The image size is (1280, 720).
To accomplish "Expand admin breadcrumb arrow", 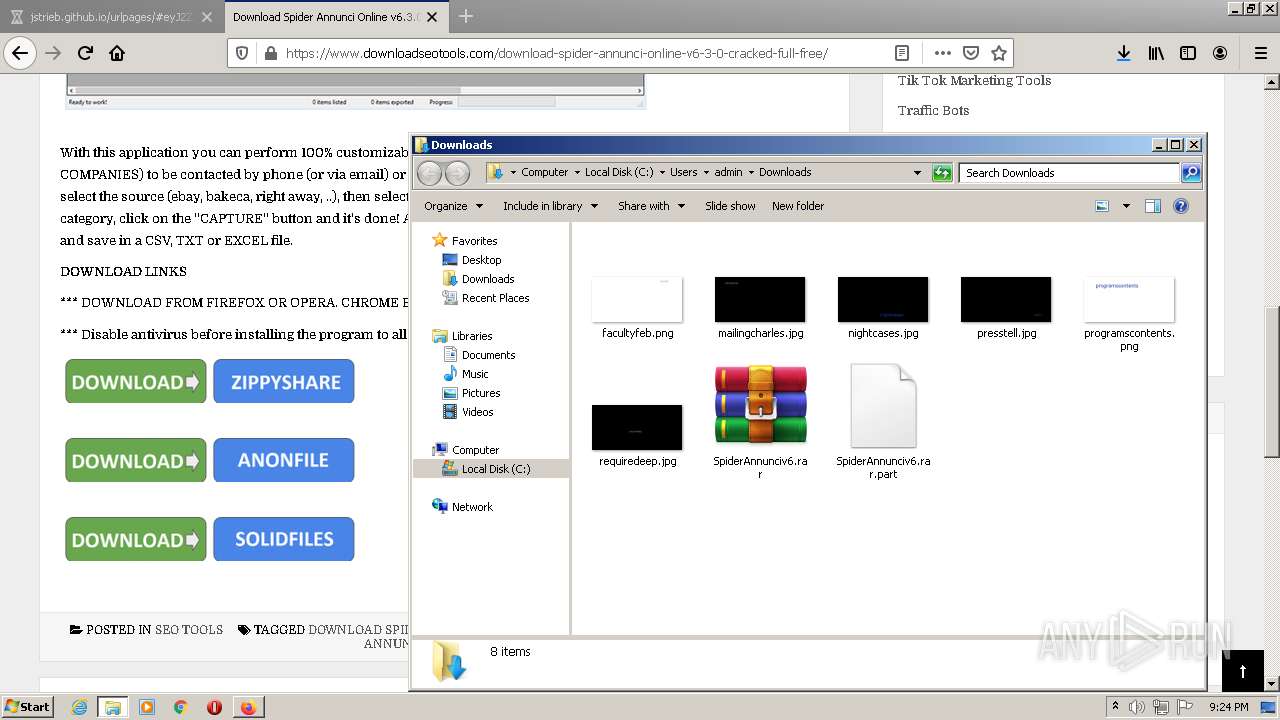I will (751, 172).
